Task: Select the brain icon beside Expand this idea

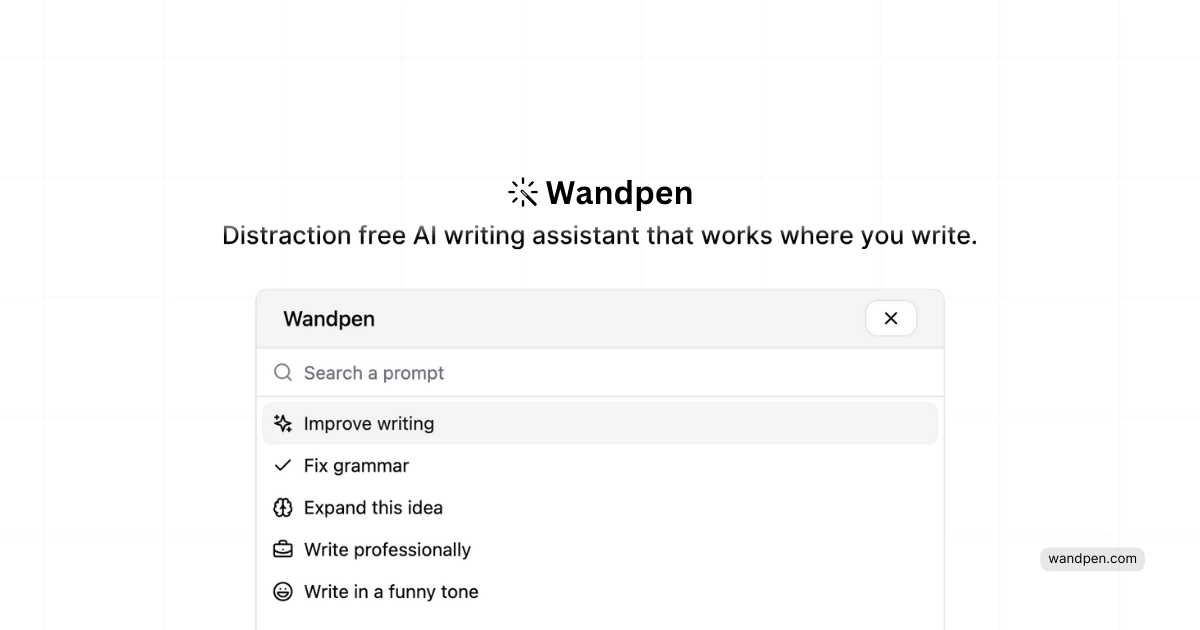Action: click(283, 507)
